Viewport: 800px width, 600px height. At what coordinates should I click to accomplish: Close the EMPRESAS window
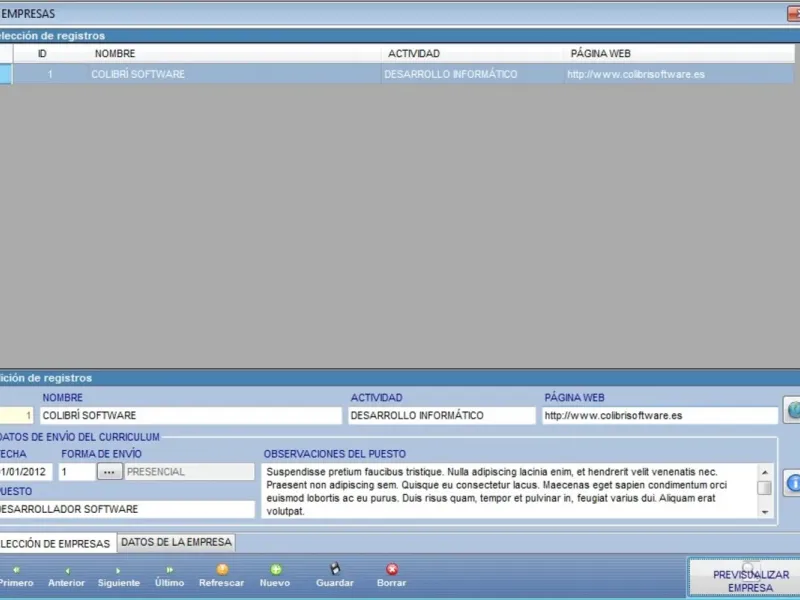pos(794,14)
